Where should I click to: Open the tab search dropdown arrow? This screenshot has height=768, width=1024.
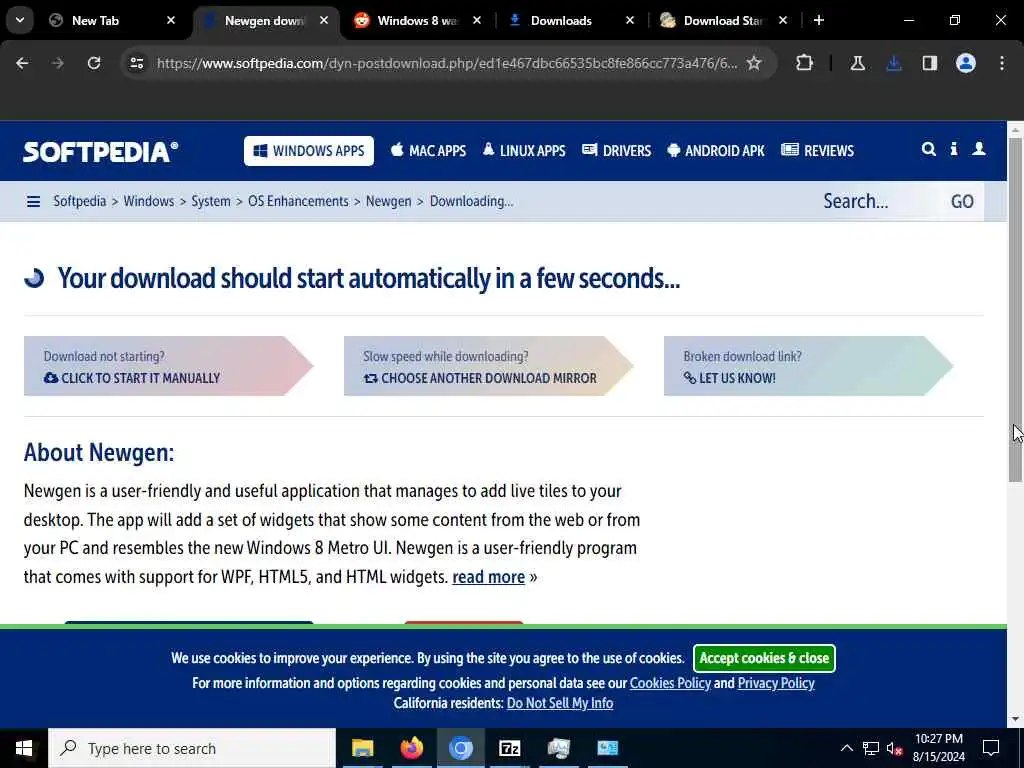[x=20, y=20]
